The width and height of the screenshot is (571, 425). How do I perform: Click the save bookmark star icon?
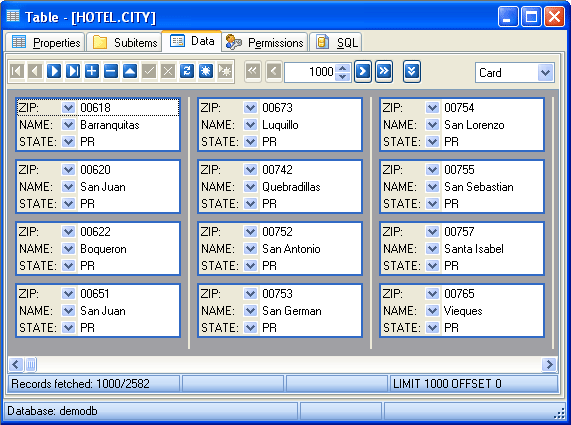click(x=206, y=71)
